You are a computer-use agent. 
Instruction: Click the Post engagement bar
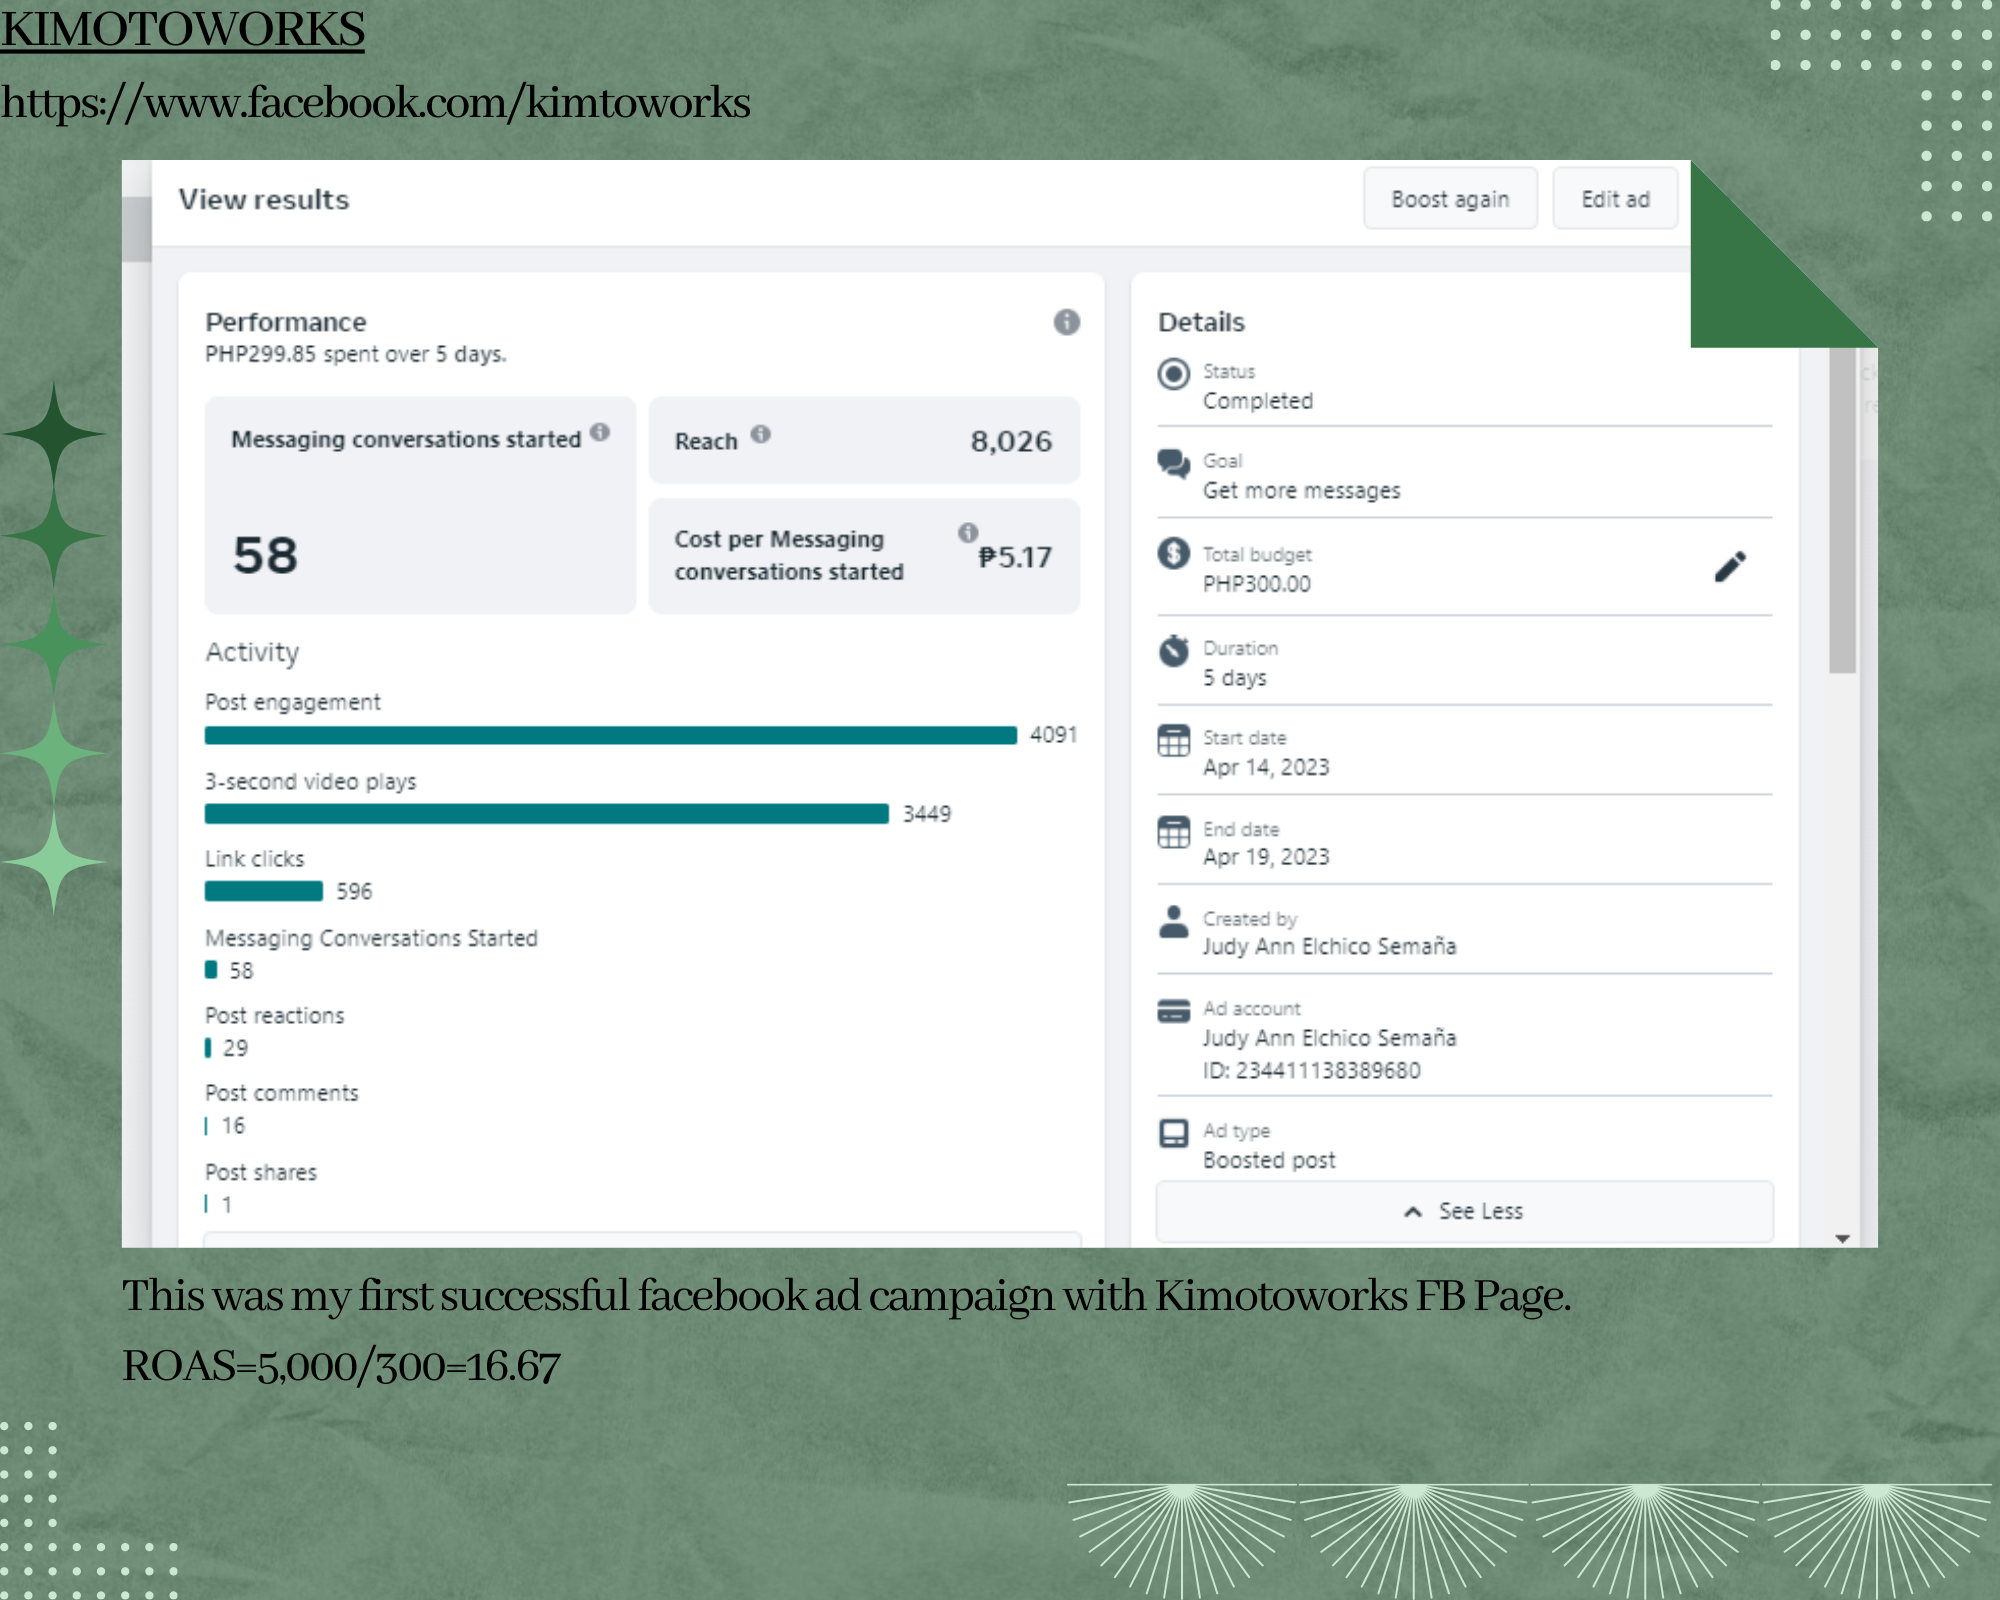pos(611,736)
